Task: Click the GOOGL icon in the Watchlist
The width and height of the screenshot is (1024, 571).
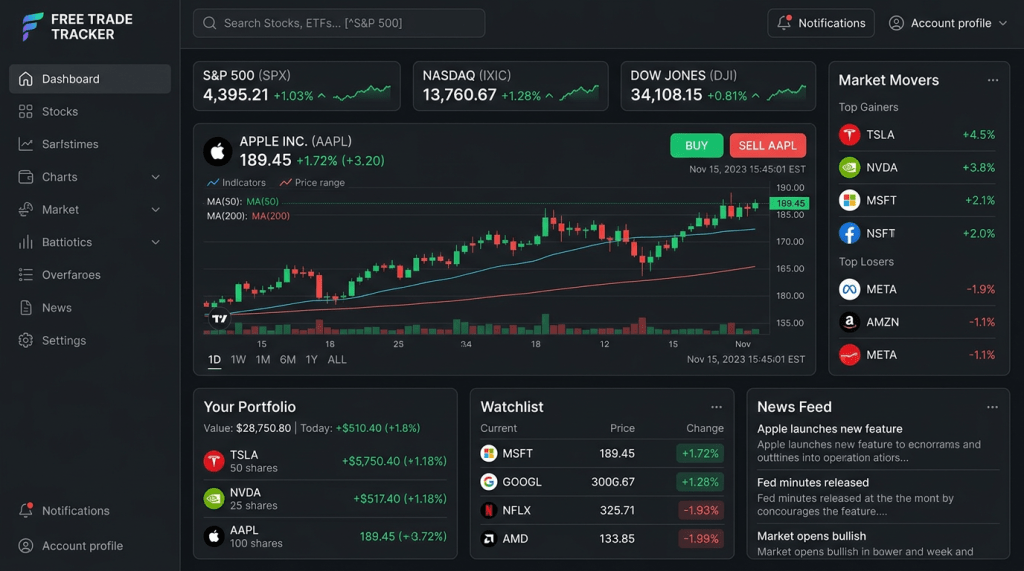Action: (x=488, y=482)
